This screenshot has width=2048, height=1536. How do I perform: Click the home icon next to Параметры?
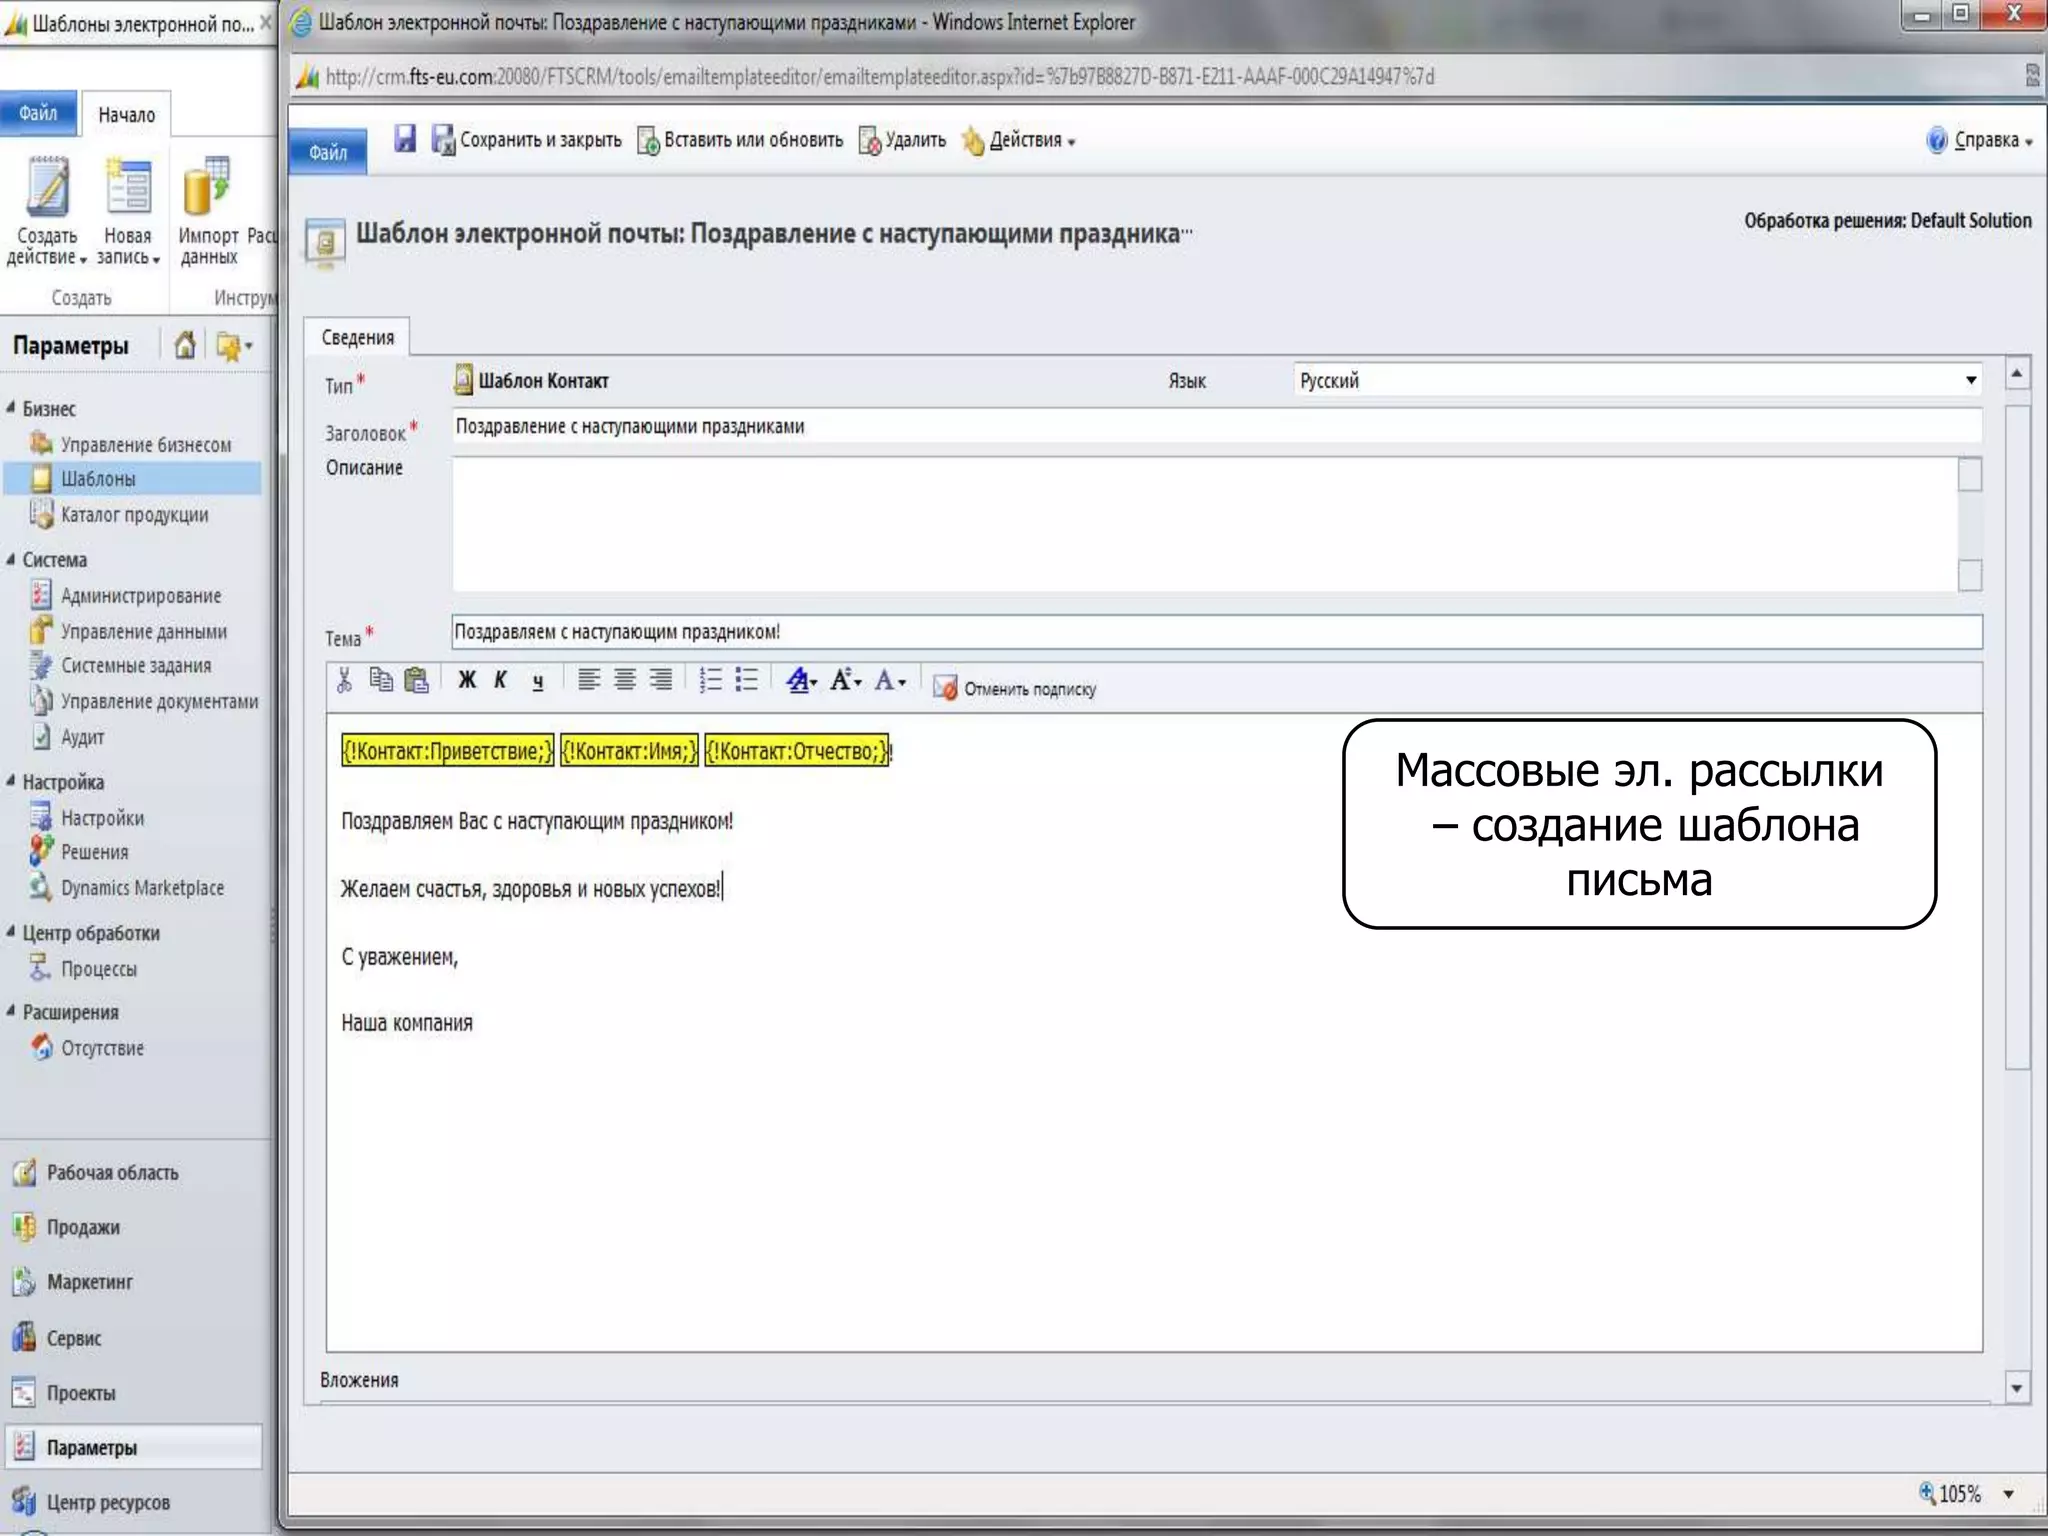(185, 346)
